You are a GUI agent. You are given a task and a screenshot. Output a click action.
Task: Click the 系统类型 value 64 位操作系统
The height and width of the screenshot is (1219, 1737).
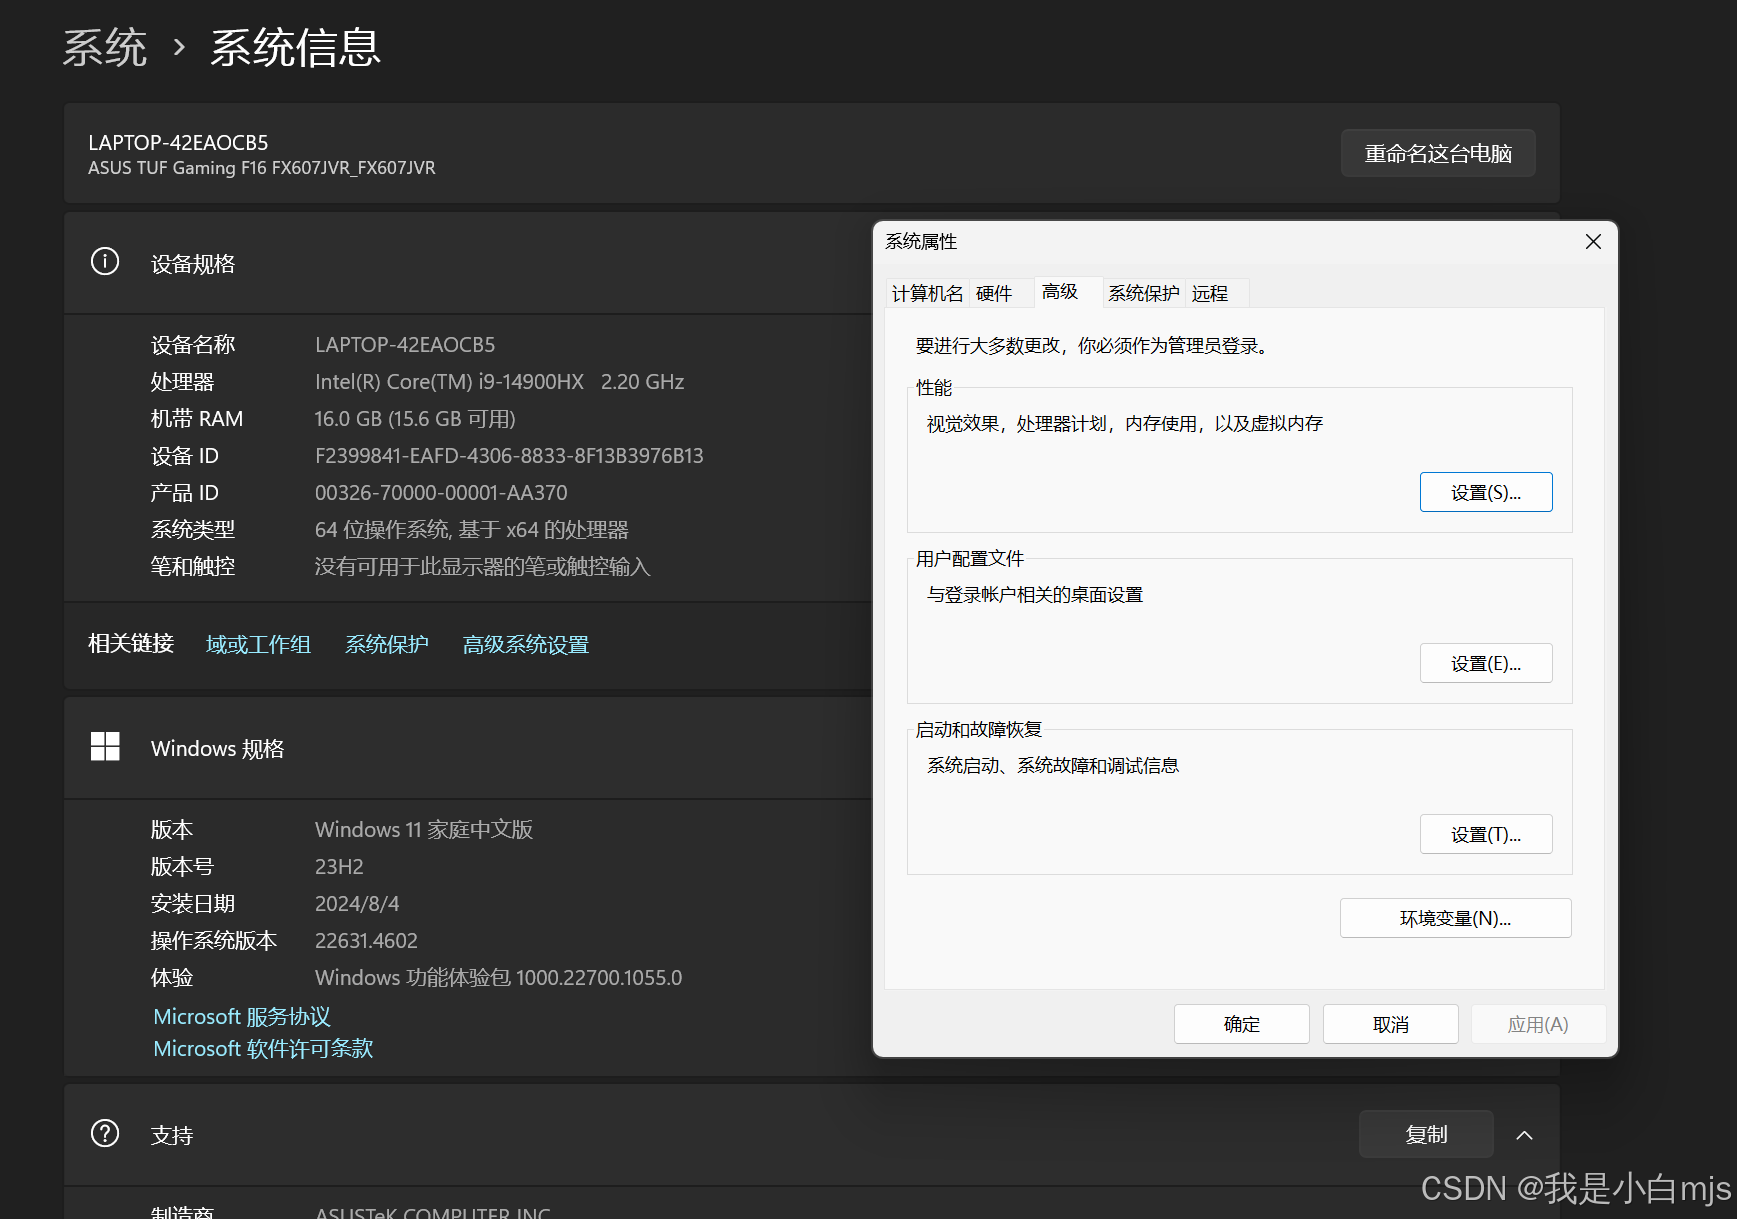(x=472, y=529)
